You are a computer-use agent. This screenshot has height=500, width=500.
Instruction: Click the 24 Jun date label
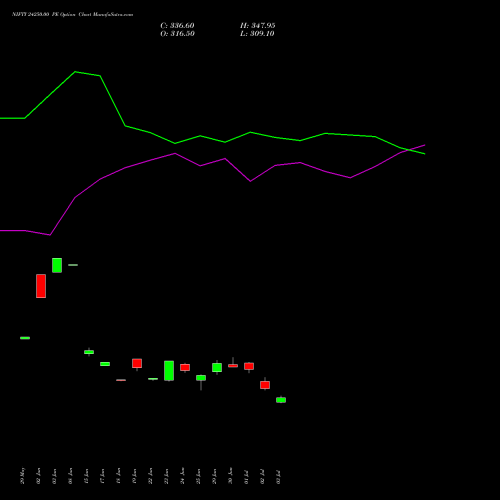pyautogui.click(x=183, y=476)
